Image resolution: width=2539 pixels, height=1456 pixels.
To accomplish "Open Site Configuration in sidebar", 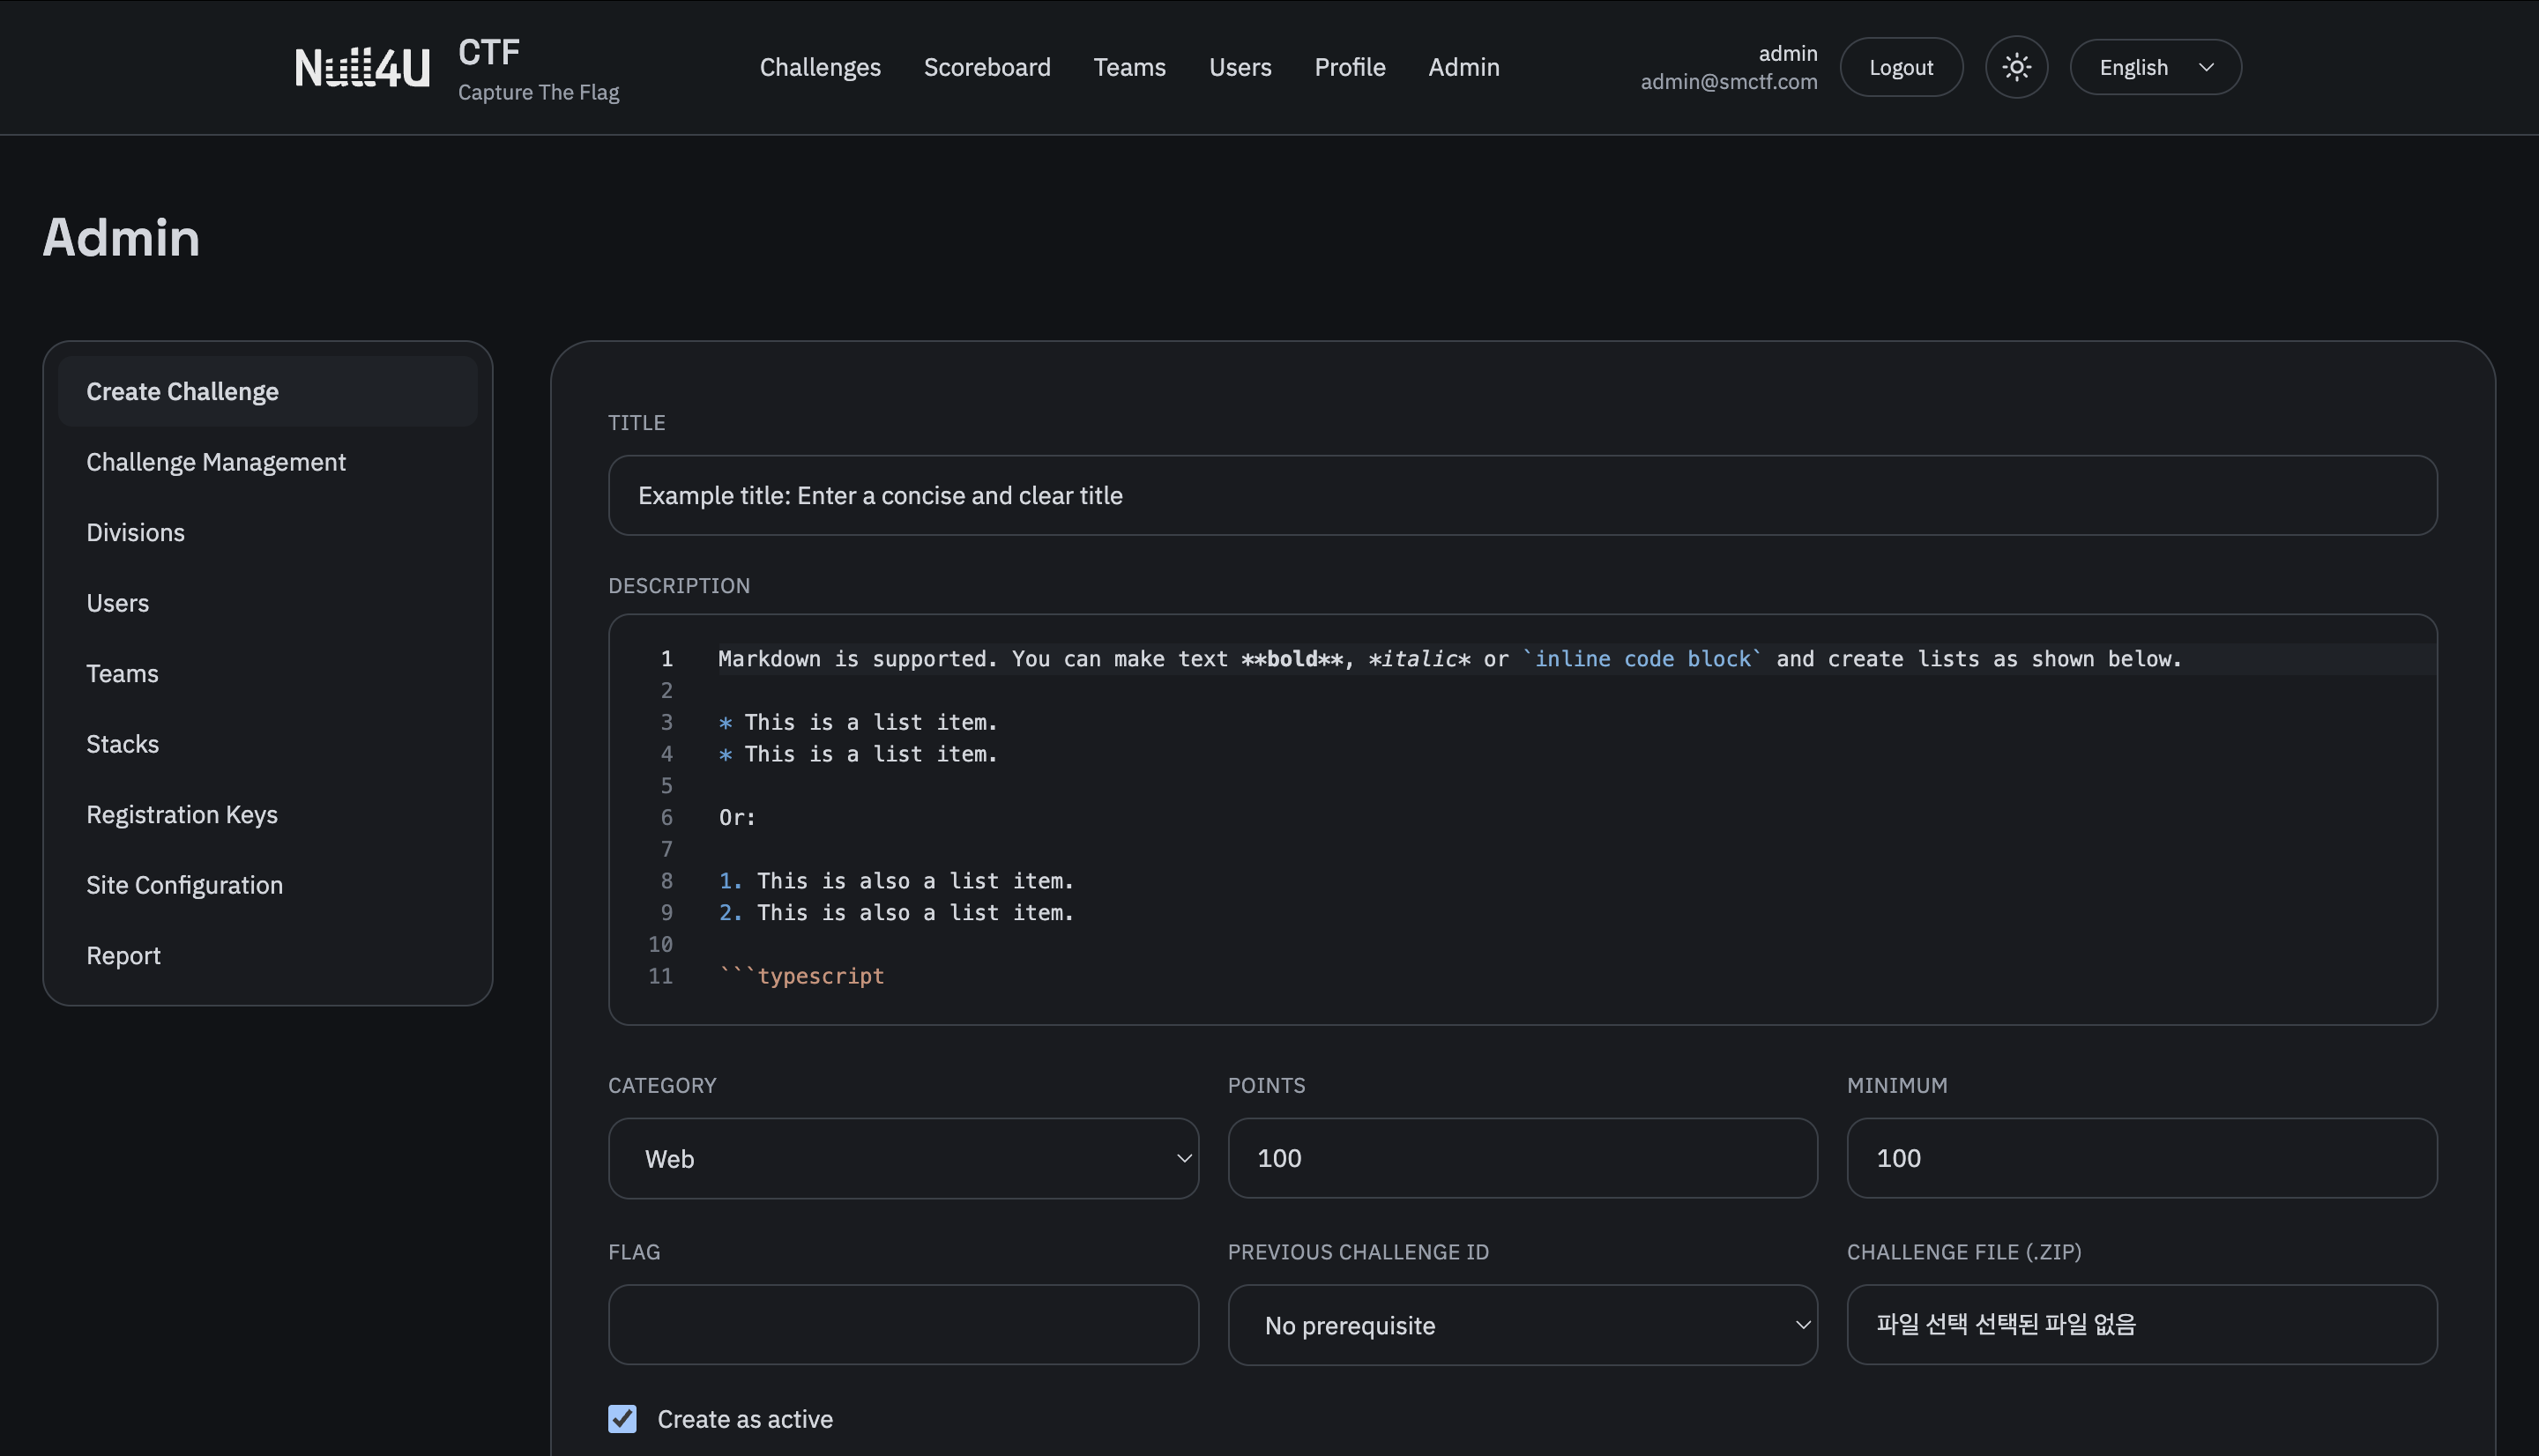I will tap(184, 885).
